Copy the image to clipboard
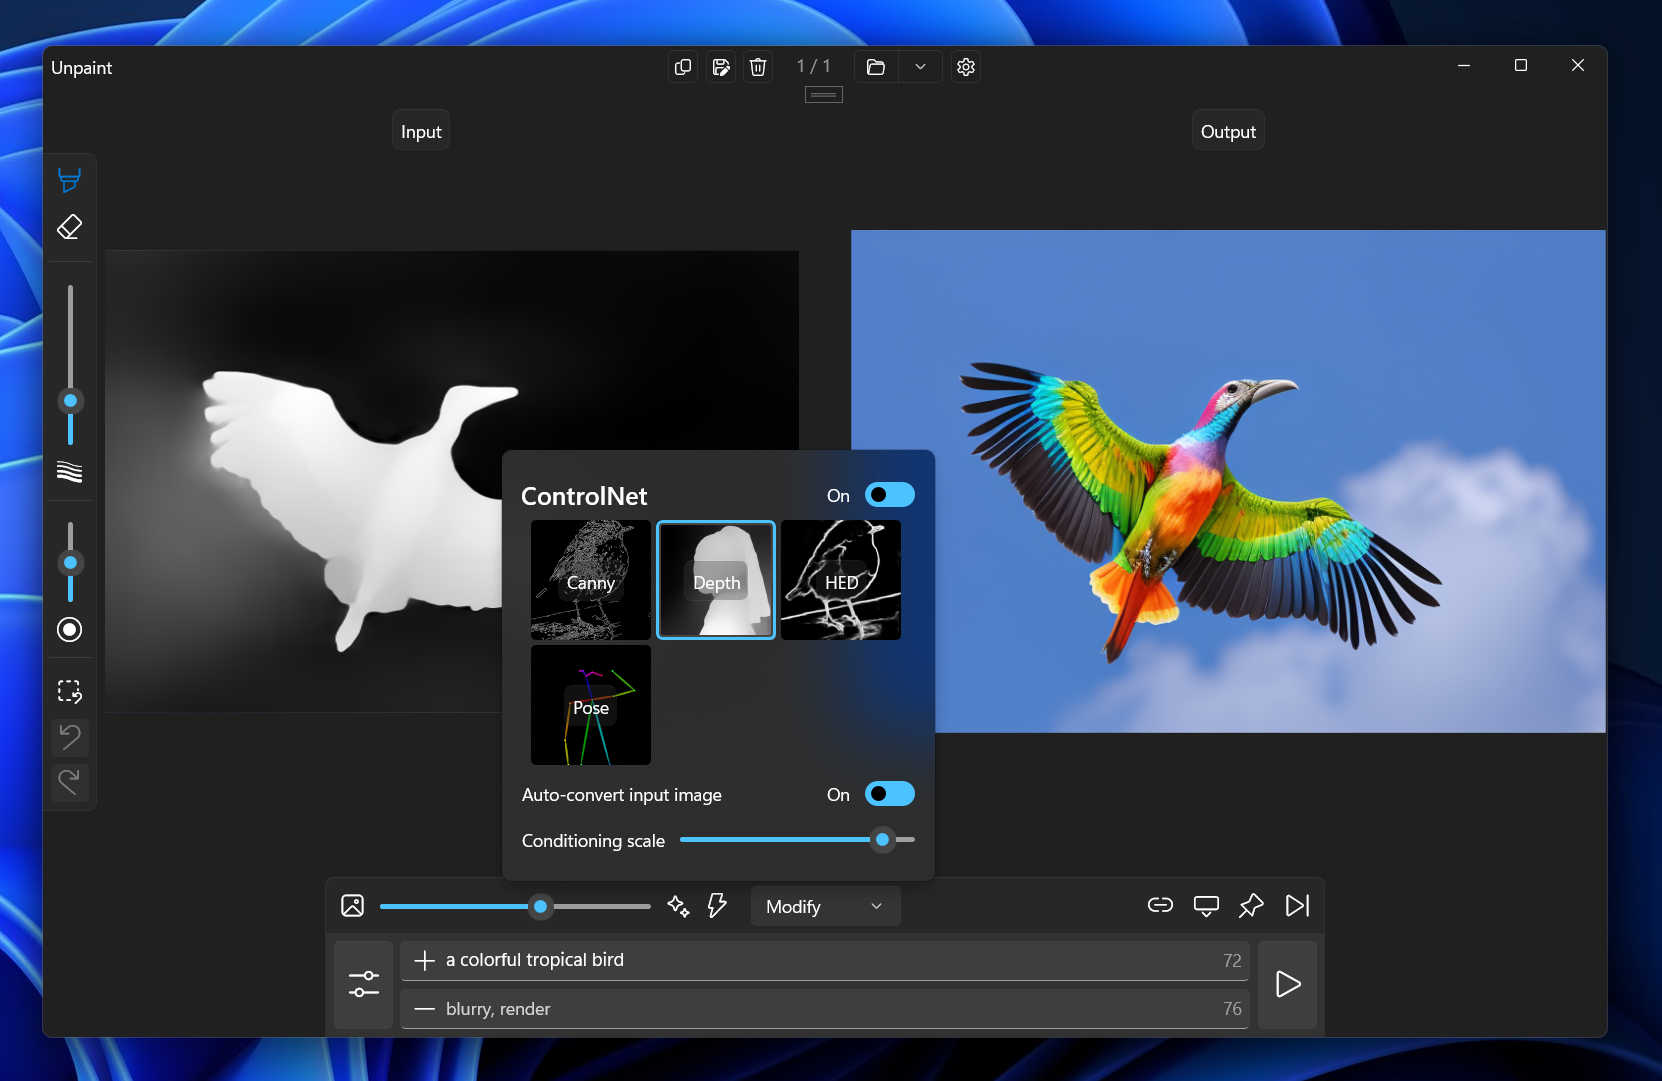The height and width of the screenshot is (1081, 1662). tap(683, 67)
